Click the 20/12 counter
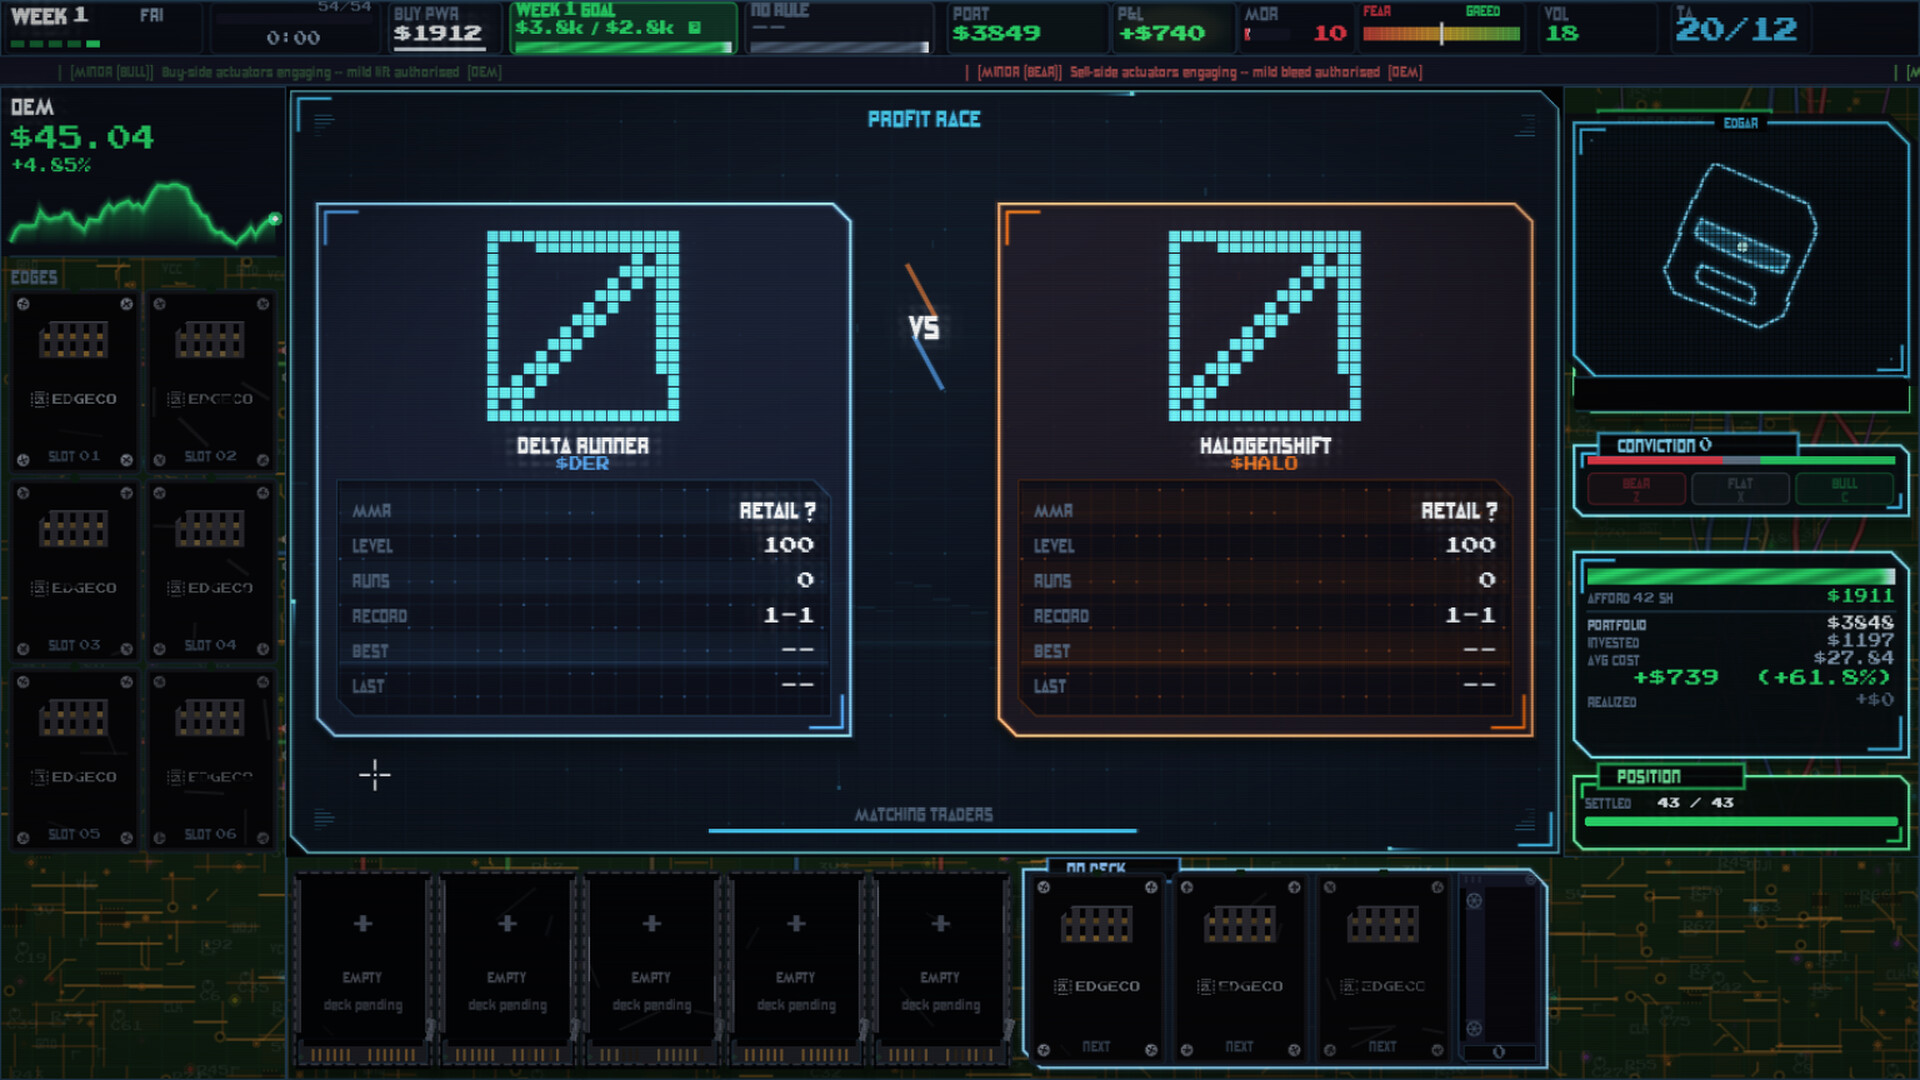The height and width of the screenshot is (1080, 1920). [1737, 28]
